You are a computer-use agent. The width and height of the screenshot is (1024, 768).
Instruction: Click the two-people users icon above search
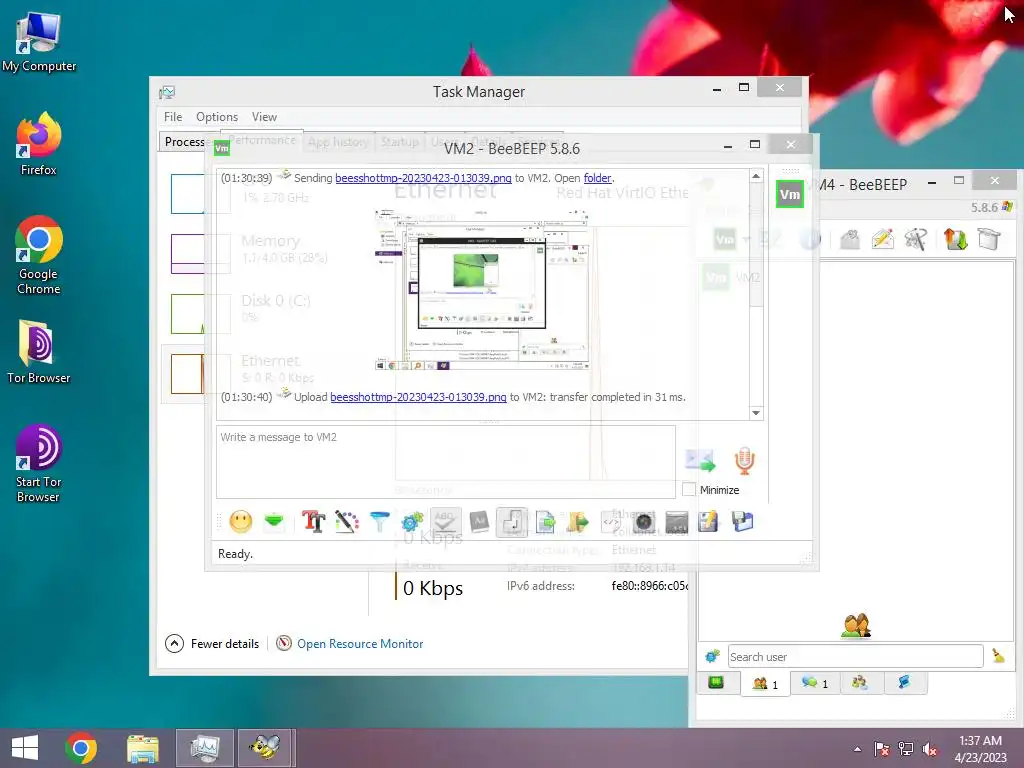(856, 626)
